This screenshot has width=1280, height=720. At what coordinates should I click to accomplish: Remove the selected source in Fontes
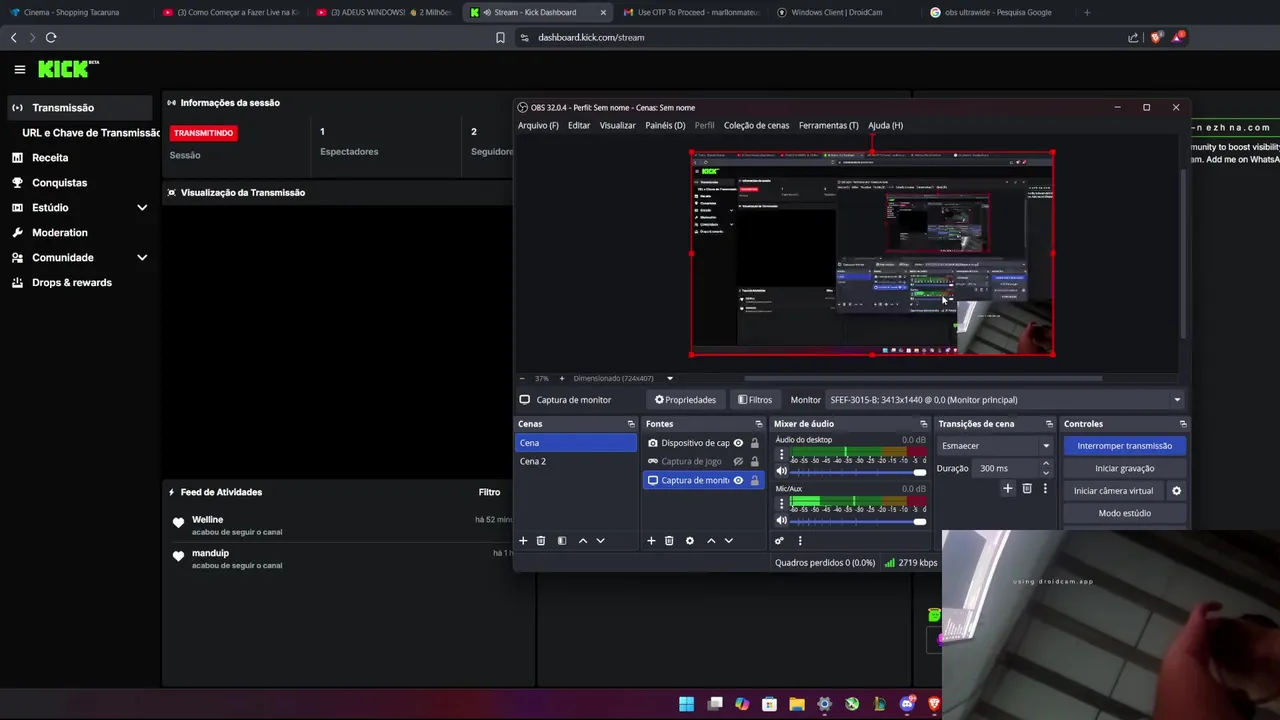pyautogui.click(x=669, y=540)
